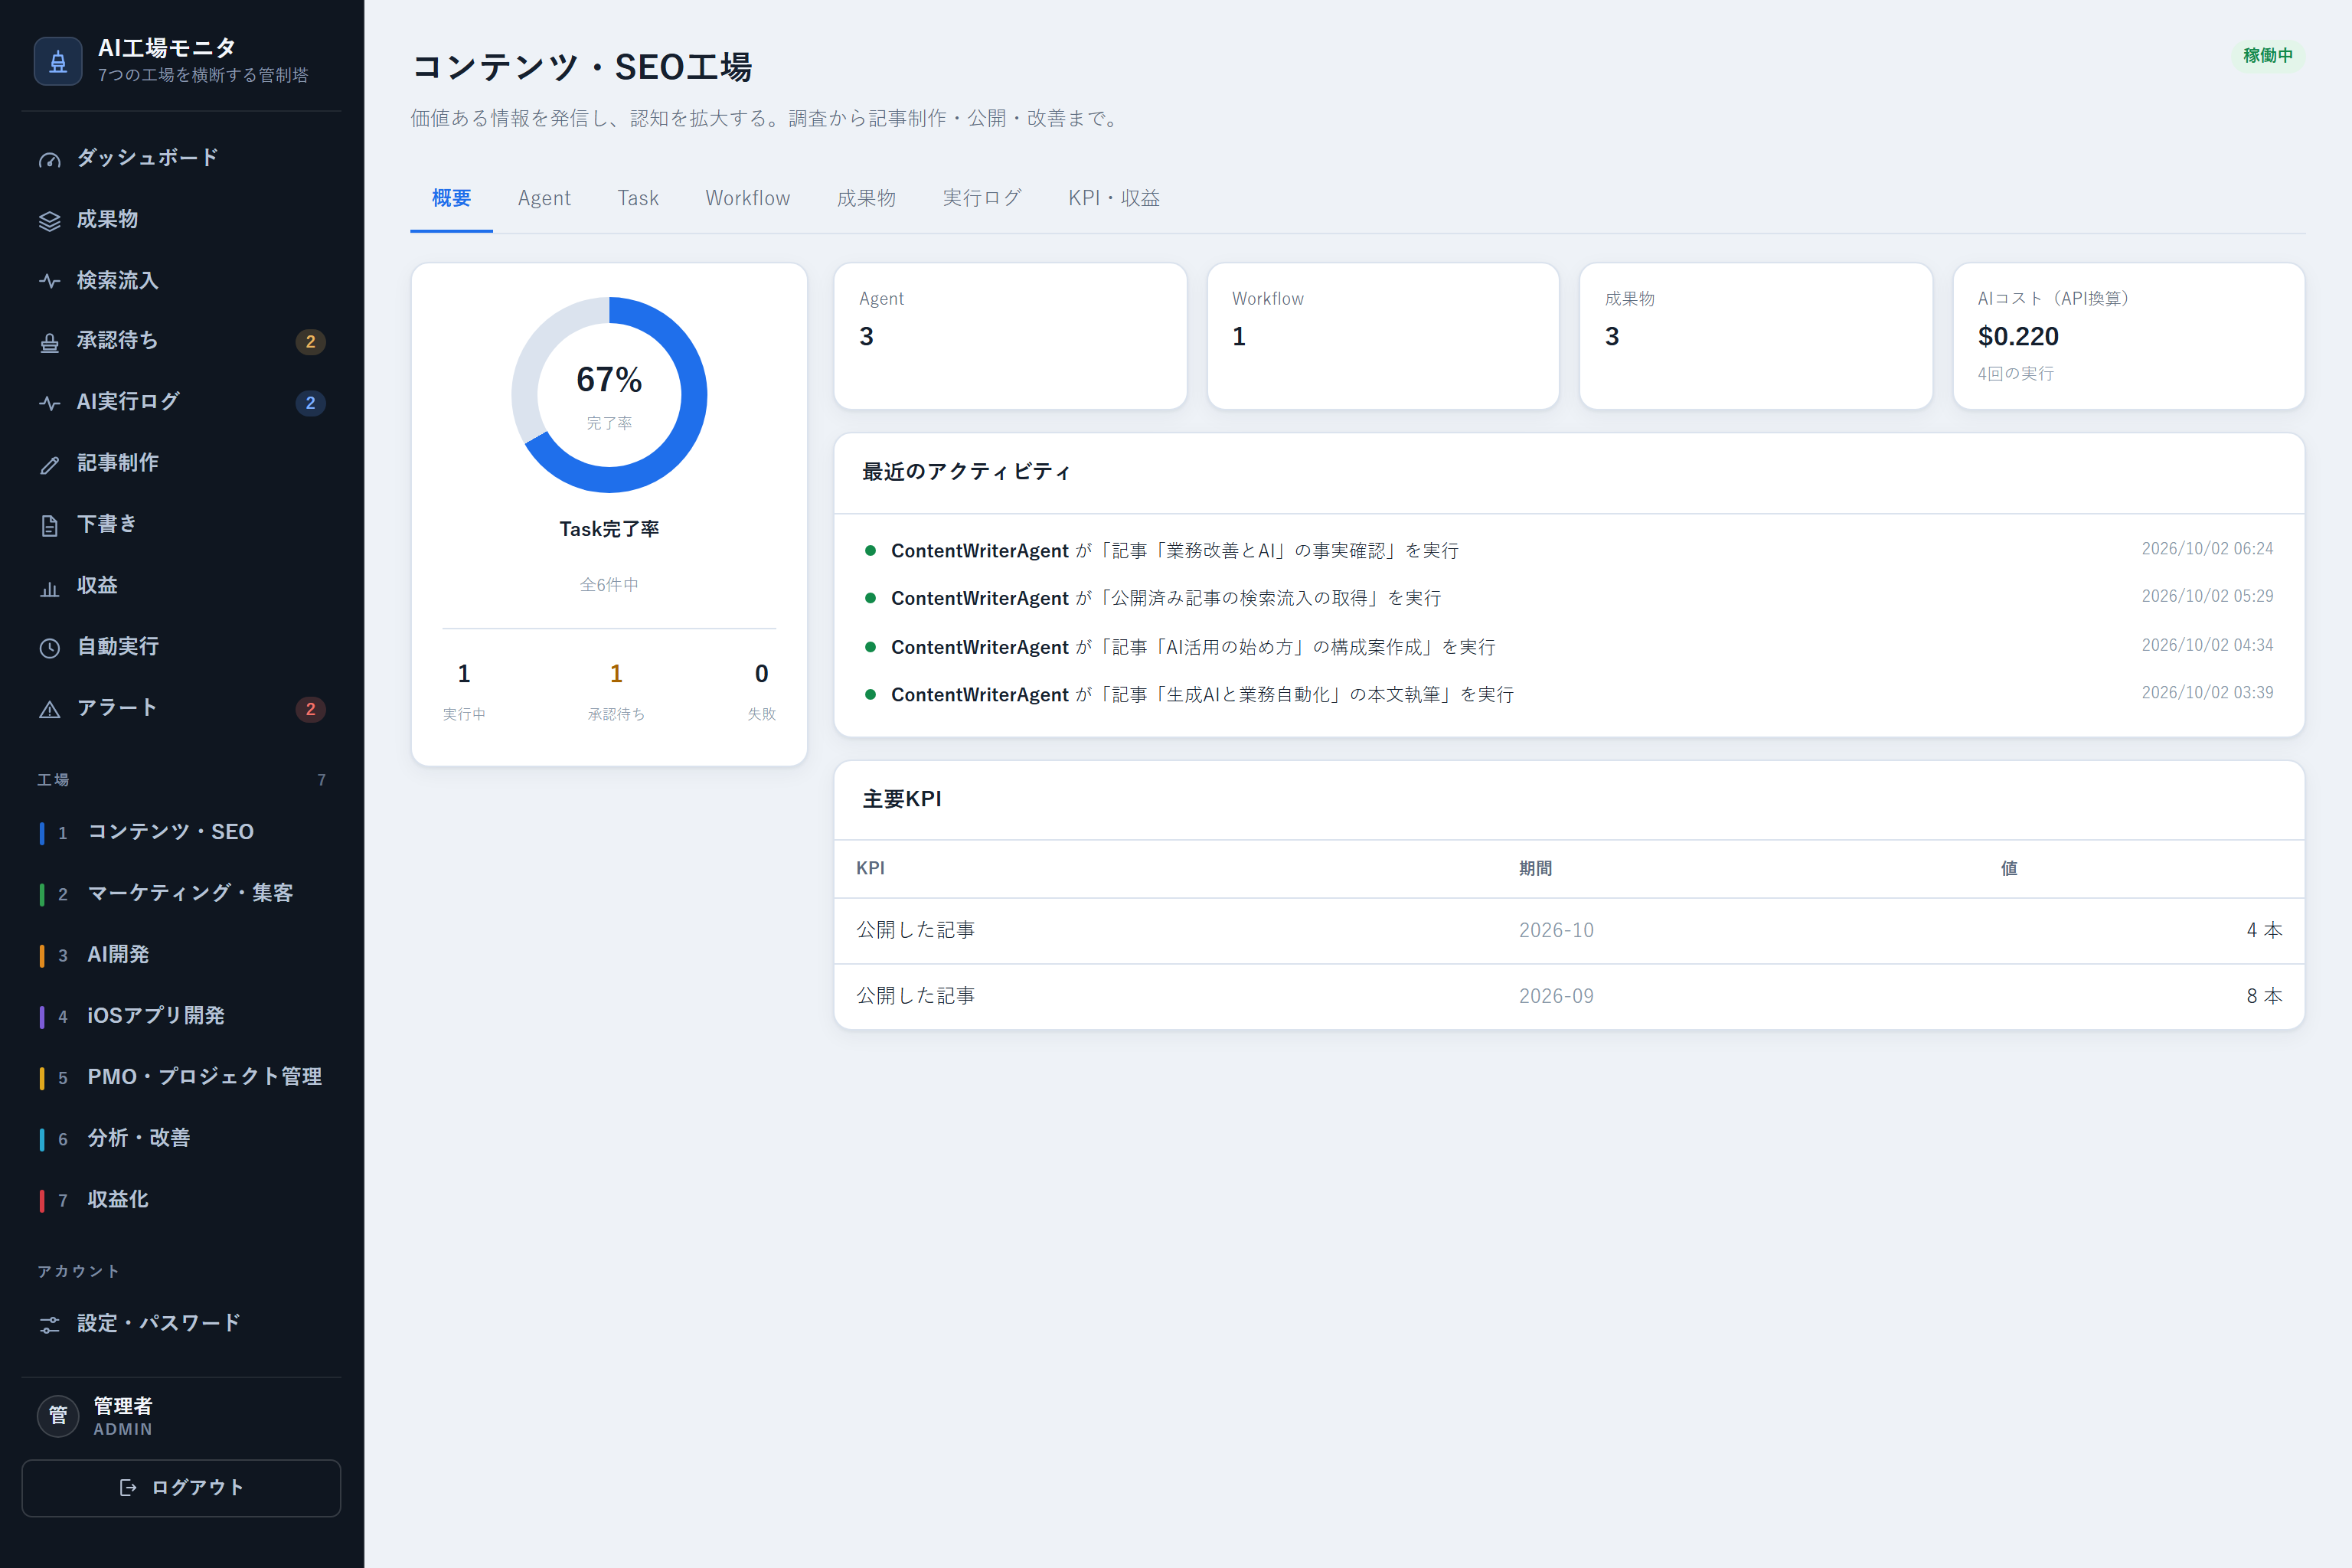Click the pencil icon next to 記事制作
Screen dimensions: 2352x1568
tap(49, 465)
